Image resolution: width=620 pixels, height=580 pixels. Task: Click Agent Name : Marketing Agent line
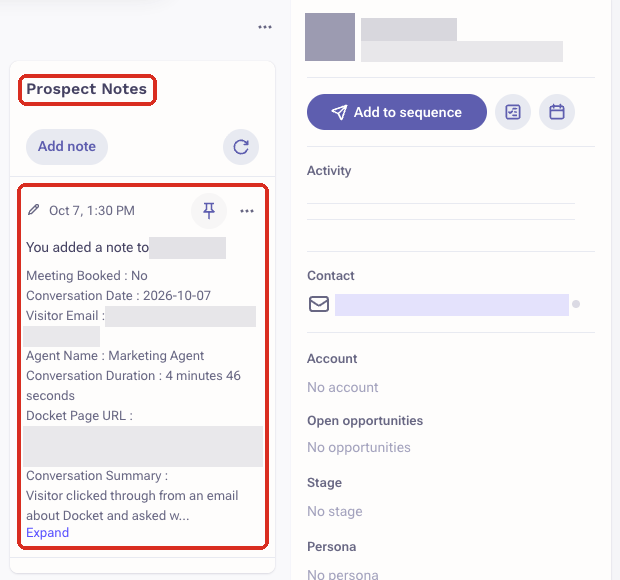click(x=115, y=356)
